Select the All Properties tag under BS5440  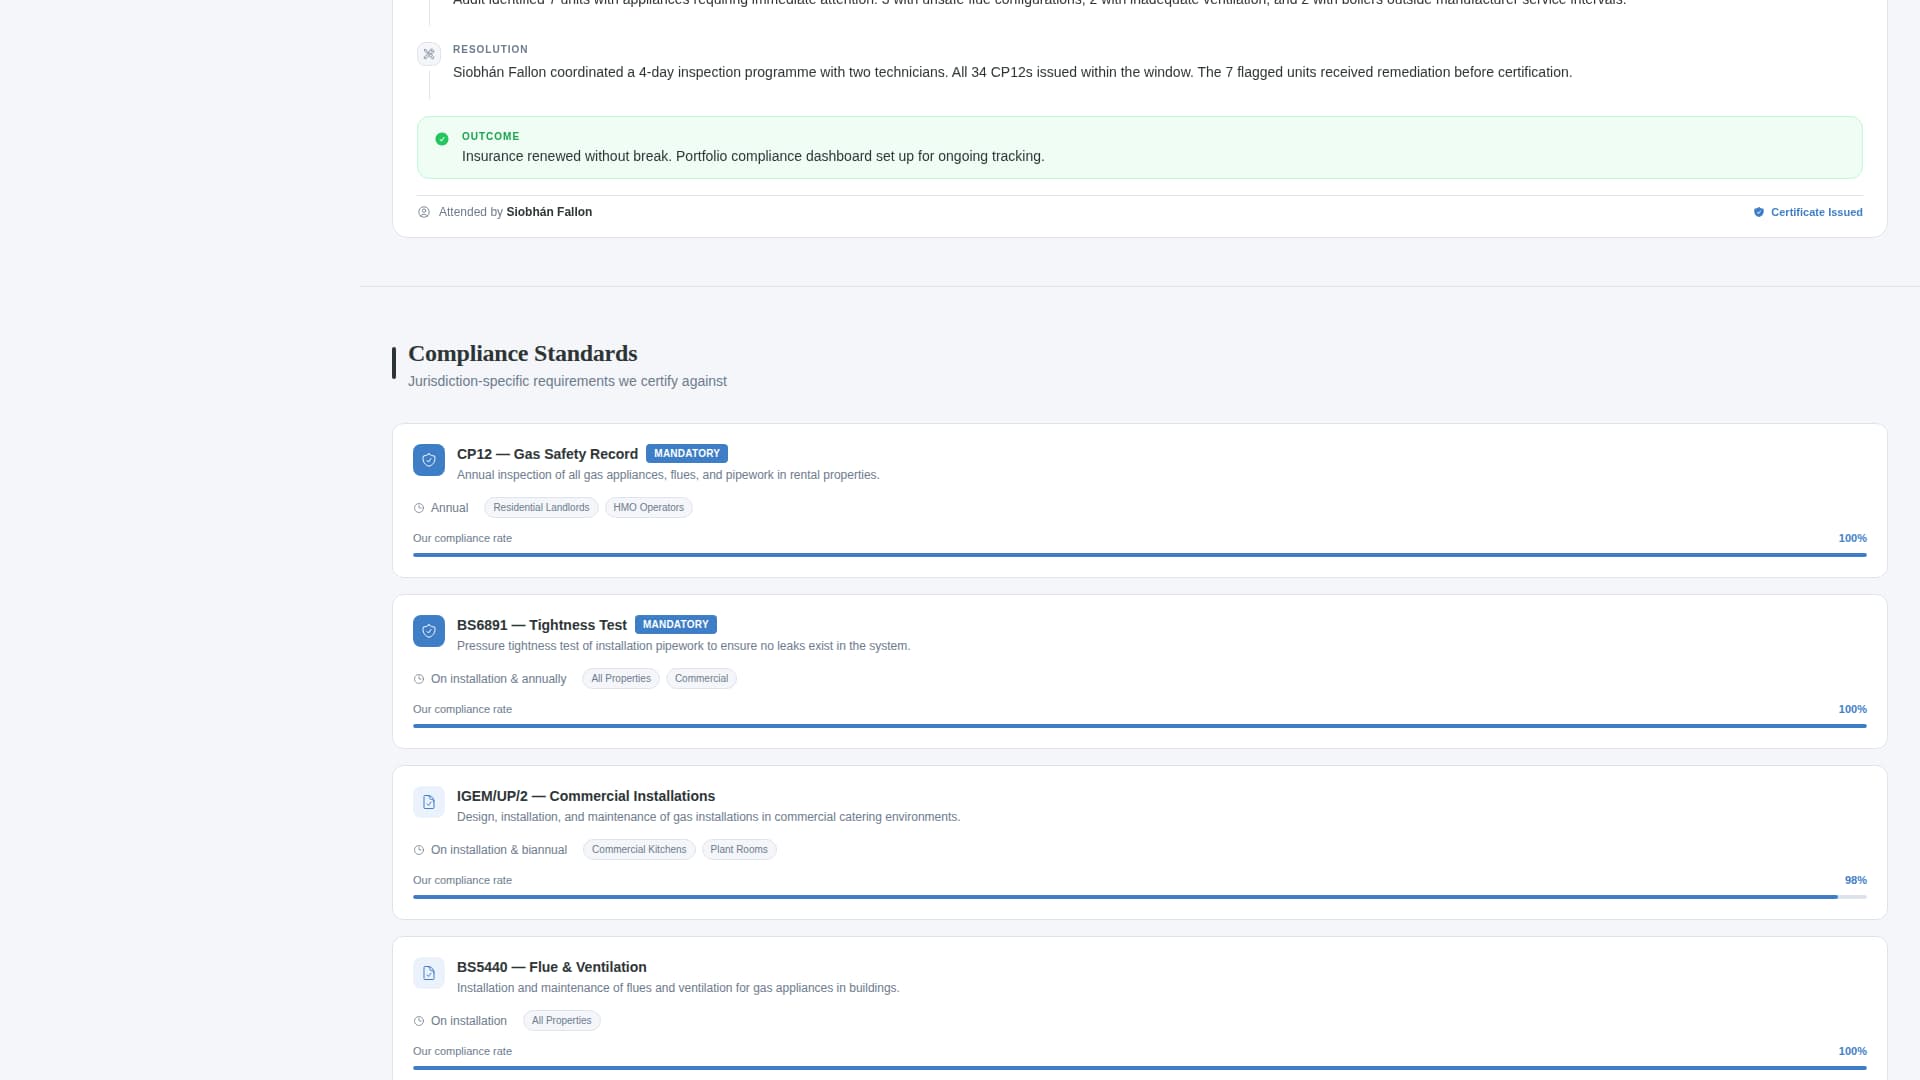(562, 1021)
